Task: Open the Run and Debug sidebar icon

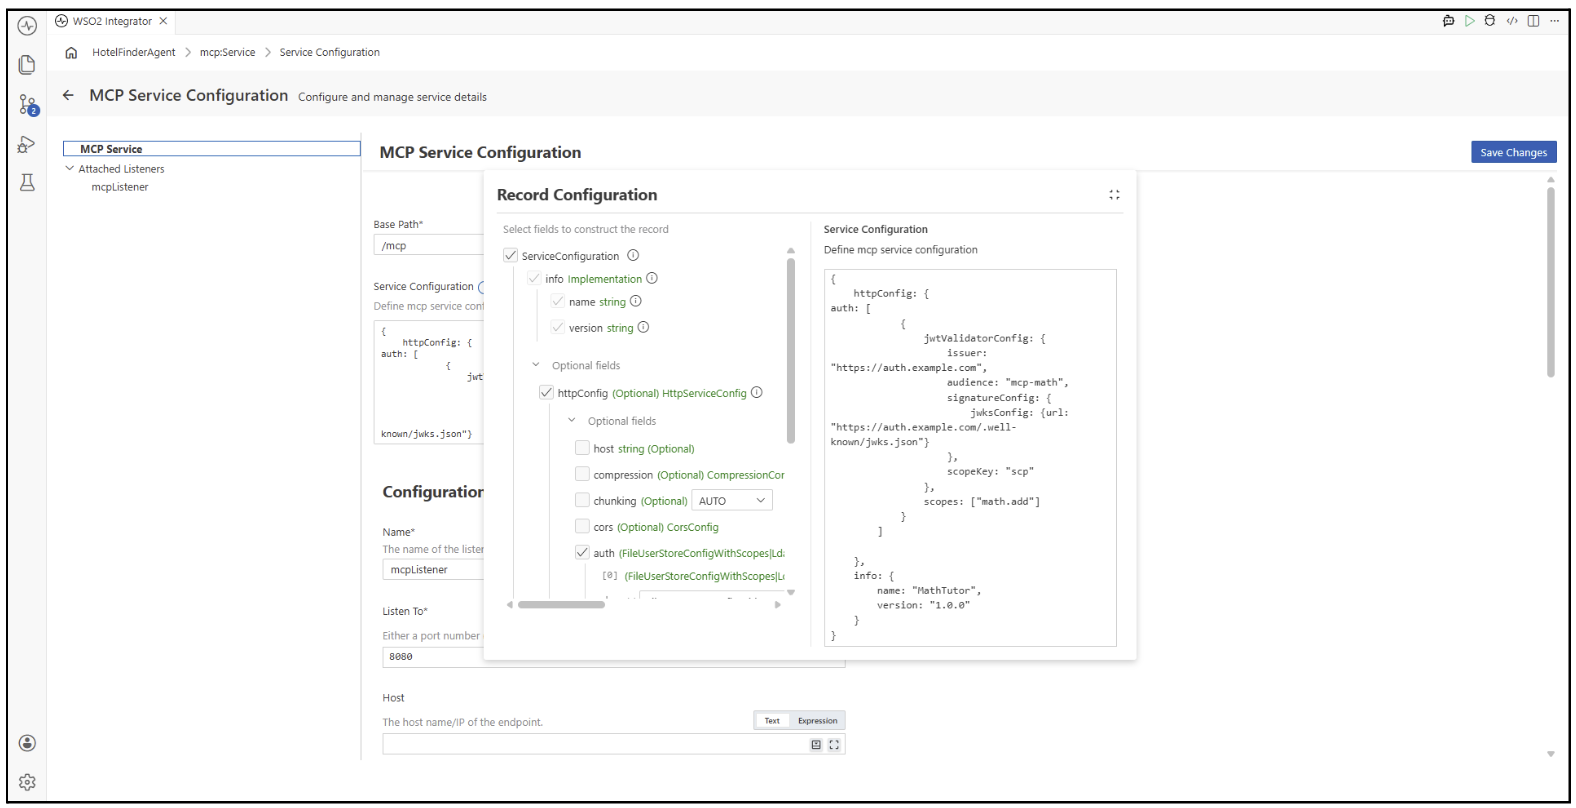Action: (27, 144)
